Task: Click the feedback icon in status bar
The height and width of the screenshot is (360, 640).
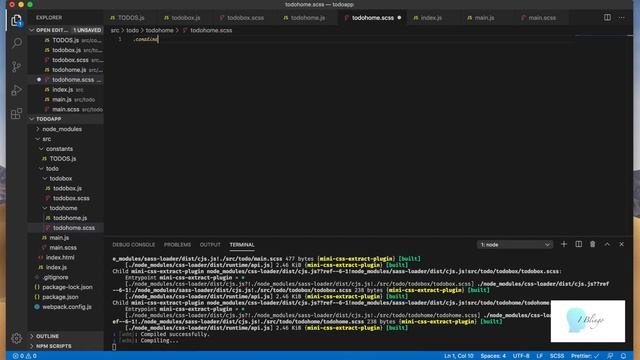Action: click(610, 356)
